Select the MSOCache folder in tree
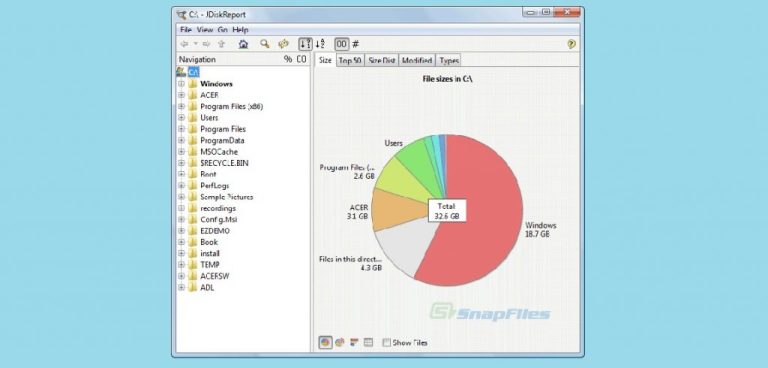The width and height of the screenshot is (768, 368). pos(219,151)
